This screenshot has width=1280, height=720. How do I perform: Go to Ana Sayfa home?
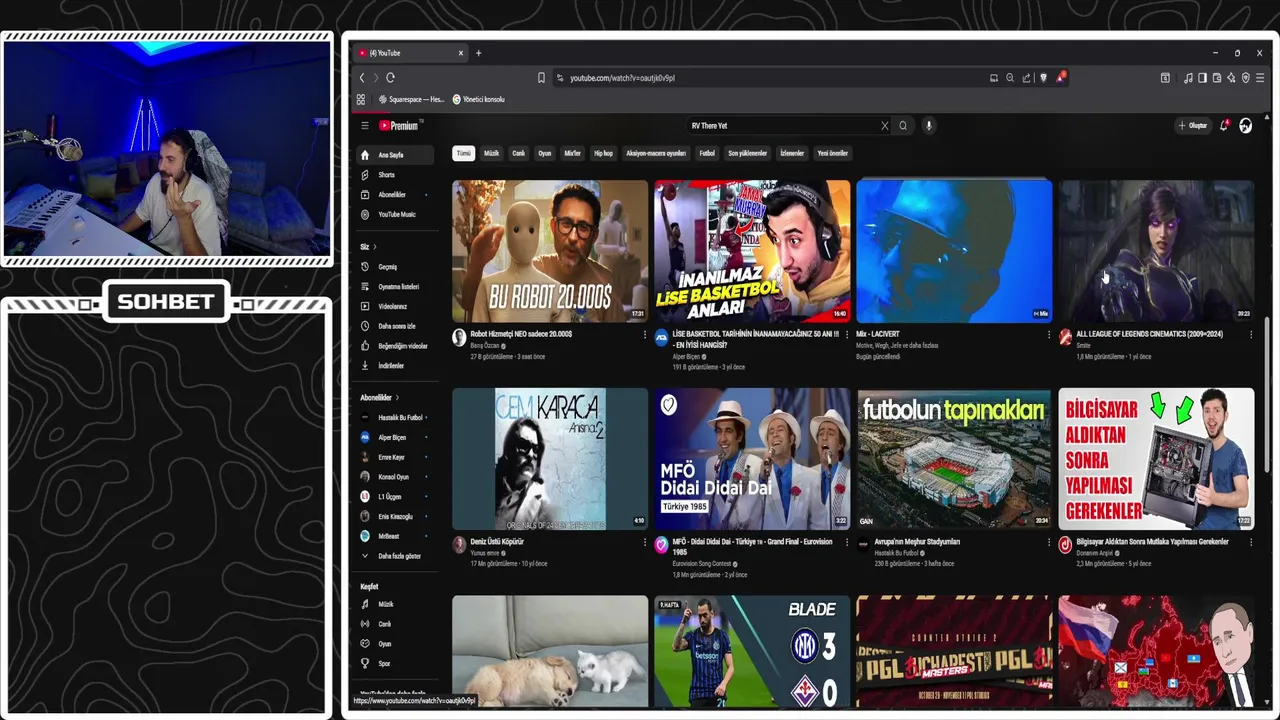point(395,155)
